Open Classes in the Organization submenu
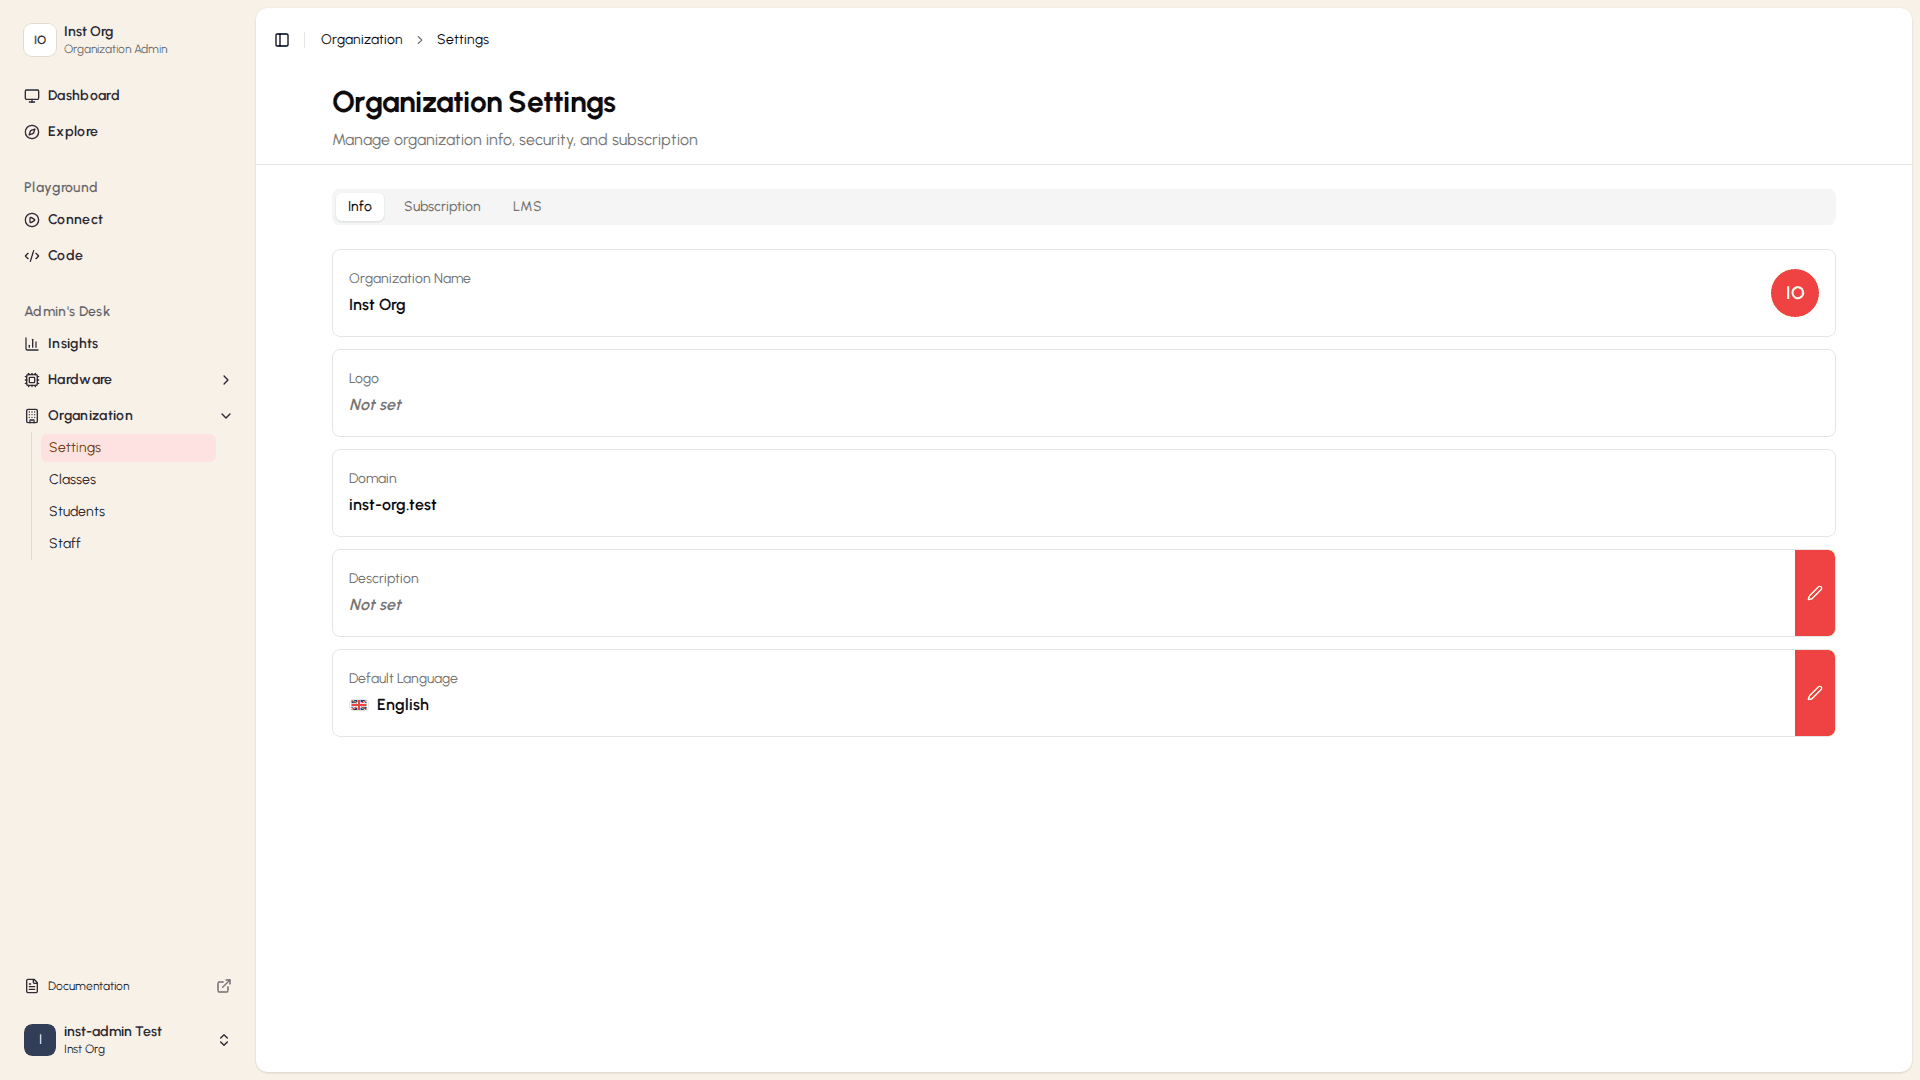The width and height of the screenshot is (1920, 1080). point(128,480)
